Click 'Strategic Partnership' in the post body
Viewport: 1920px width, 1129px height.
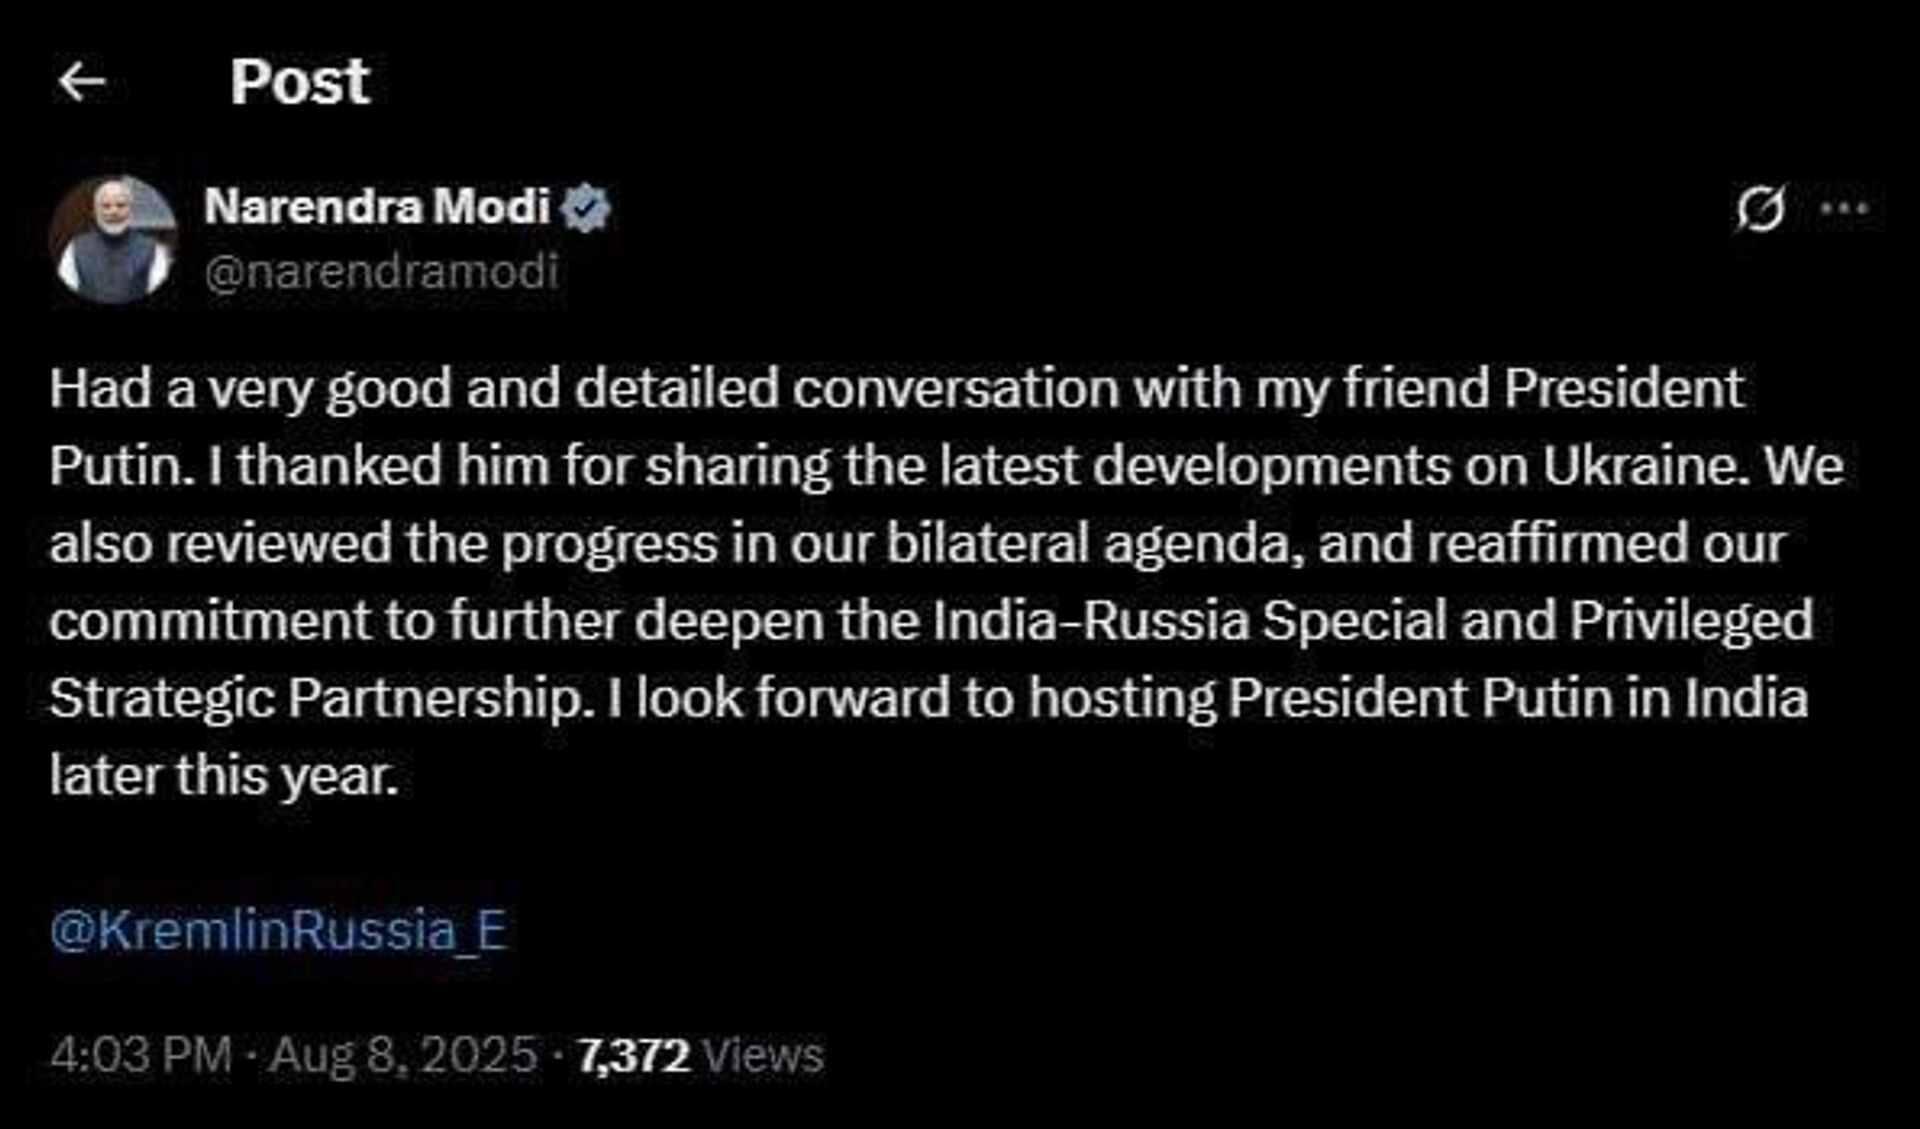(x=315, y=699)
